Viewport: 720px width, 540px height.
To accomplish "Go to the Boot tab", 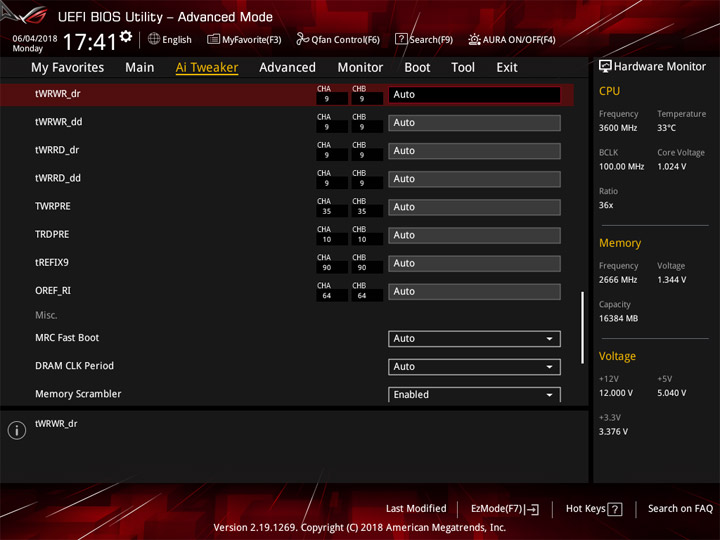I will pyautogui.click(x=417, y=68).
